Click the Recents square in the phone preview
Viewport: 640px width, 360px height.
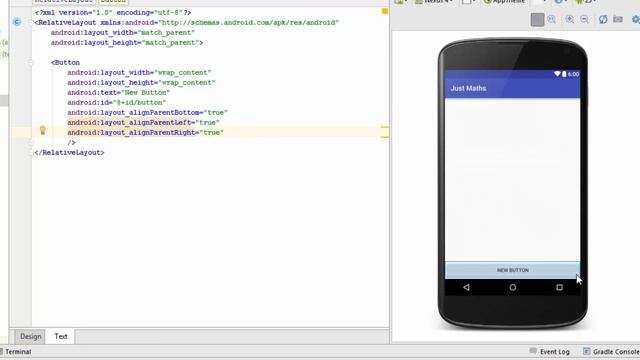click(x=559, y=287)
